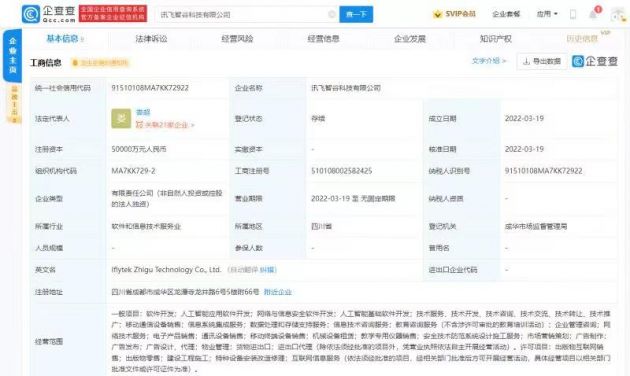The width and height of the screenshot is (630, 376).
Task: Click organization code MA7KK729-2
Action: pyautogui.click(x=133, y=171)
